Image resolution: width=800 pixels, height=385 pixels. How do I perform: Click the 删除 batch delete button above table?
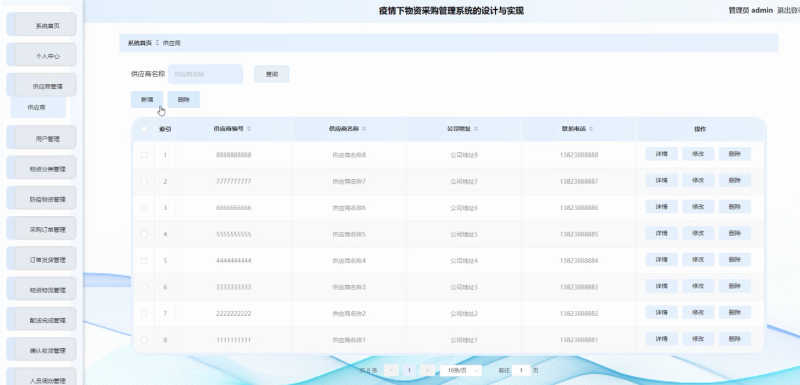point(184,99)
